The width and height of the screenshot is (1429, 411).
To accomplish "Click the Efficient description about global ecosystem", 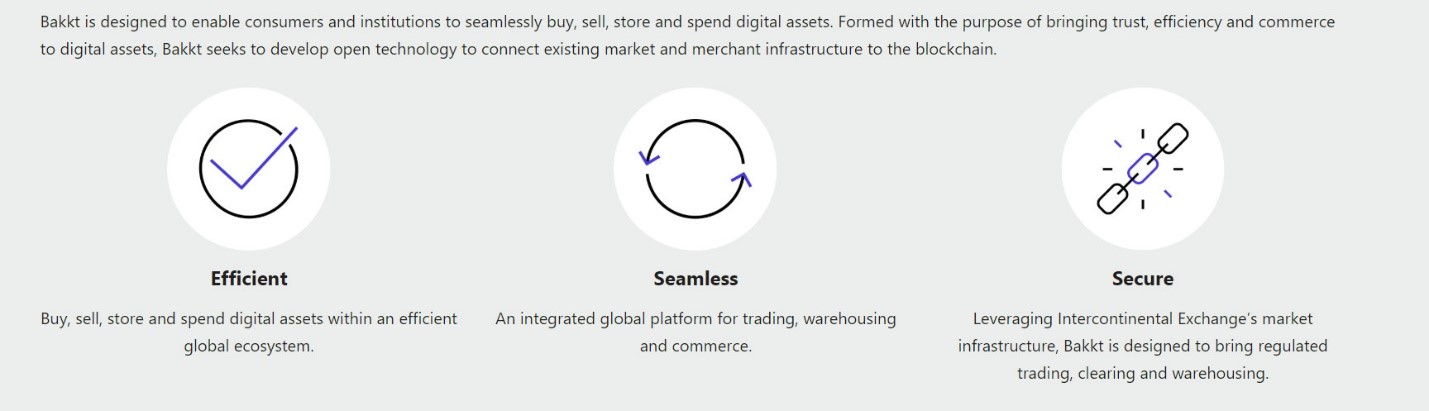I will (249, 333).
